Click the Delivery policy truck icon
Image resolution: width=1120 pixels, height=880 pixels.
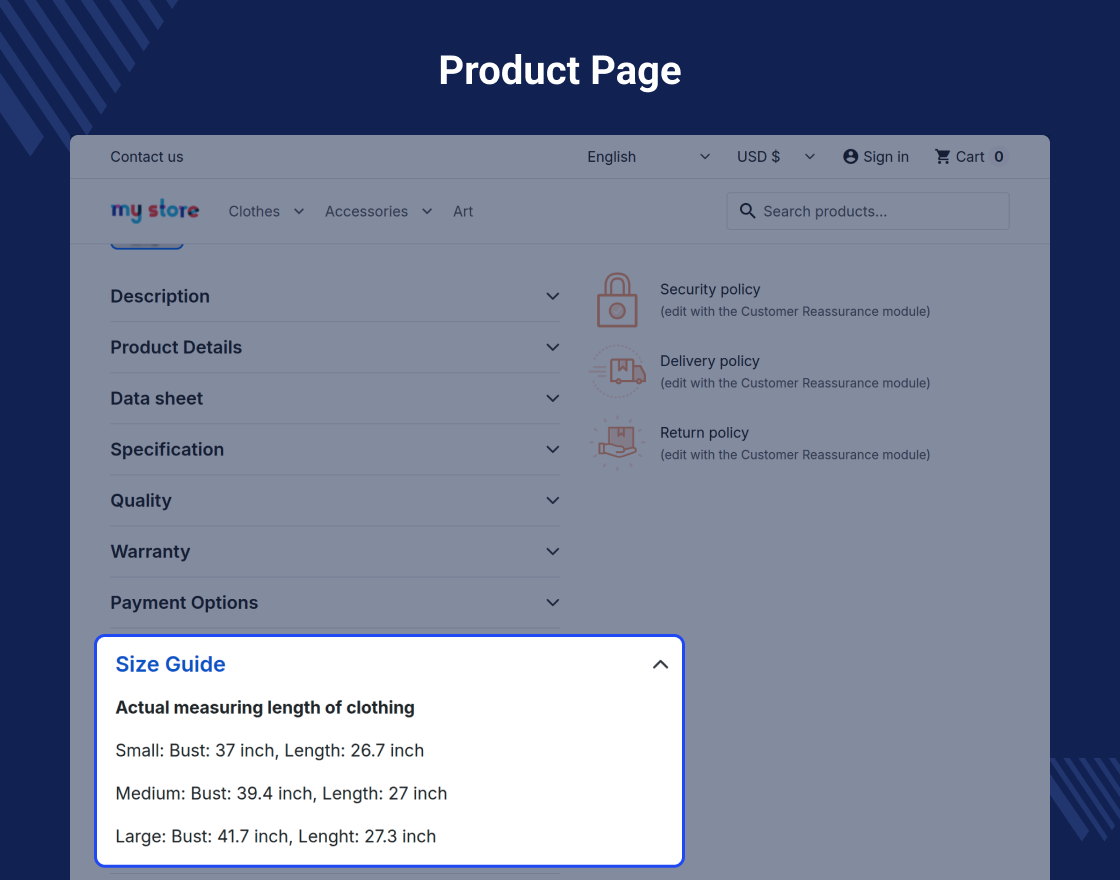point(617,371)
